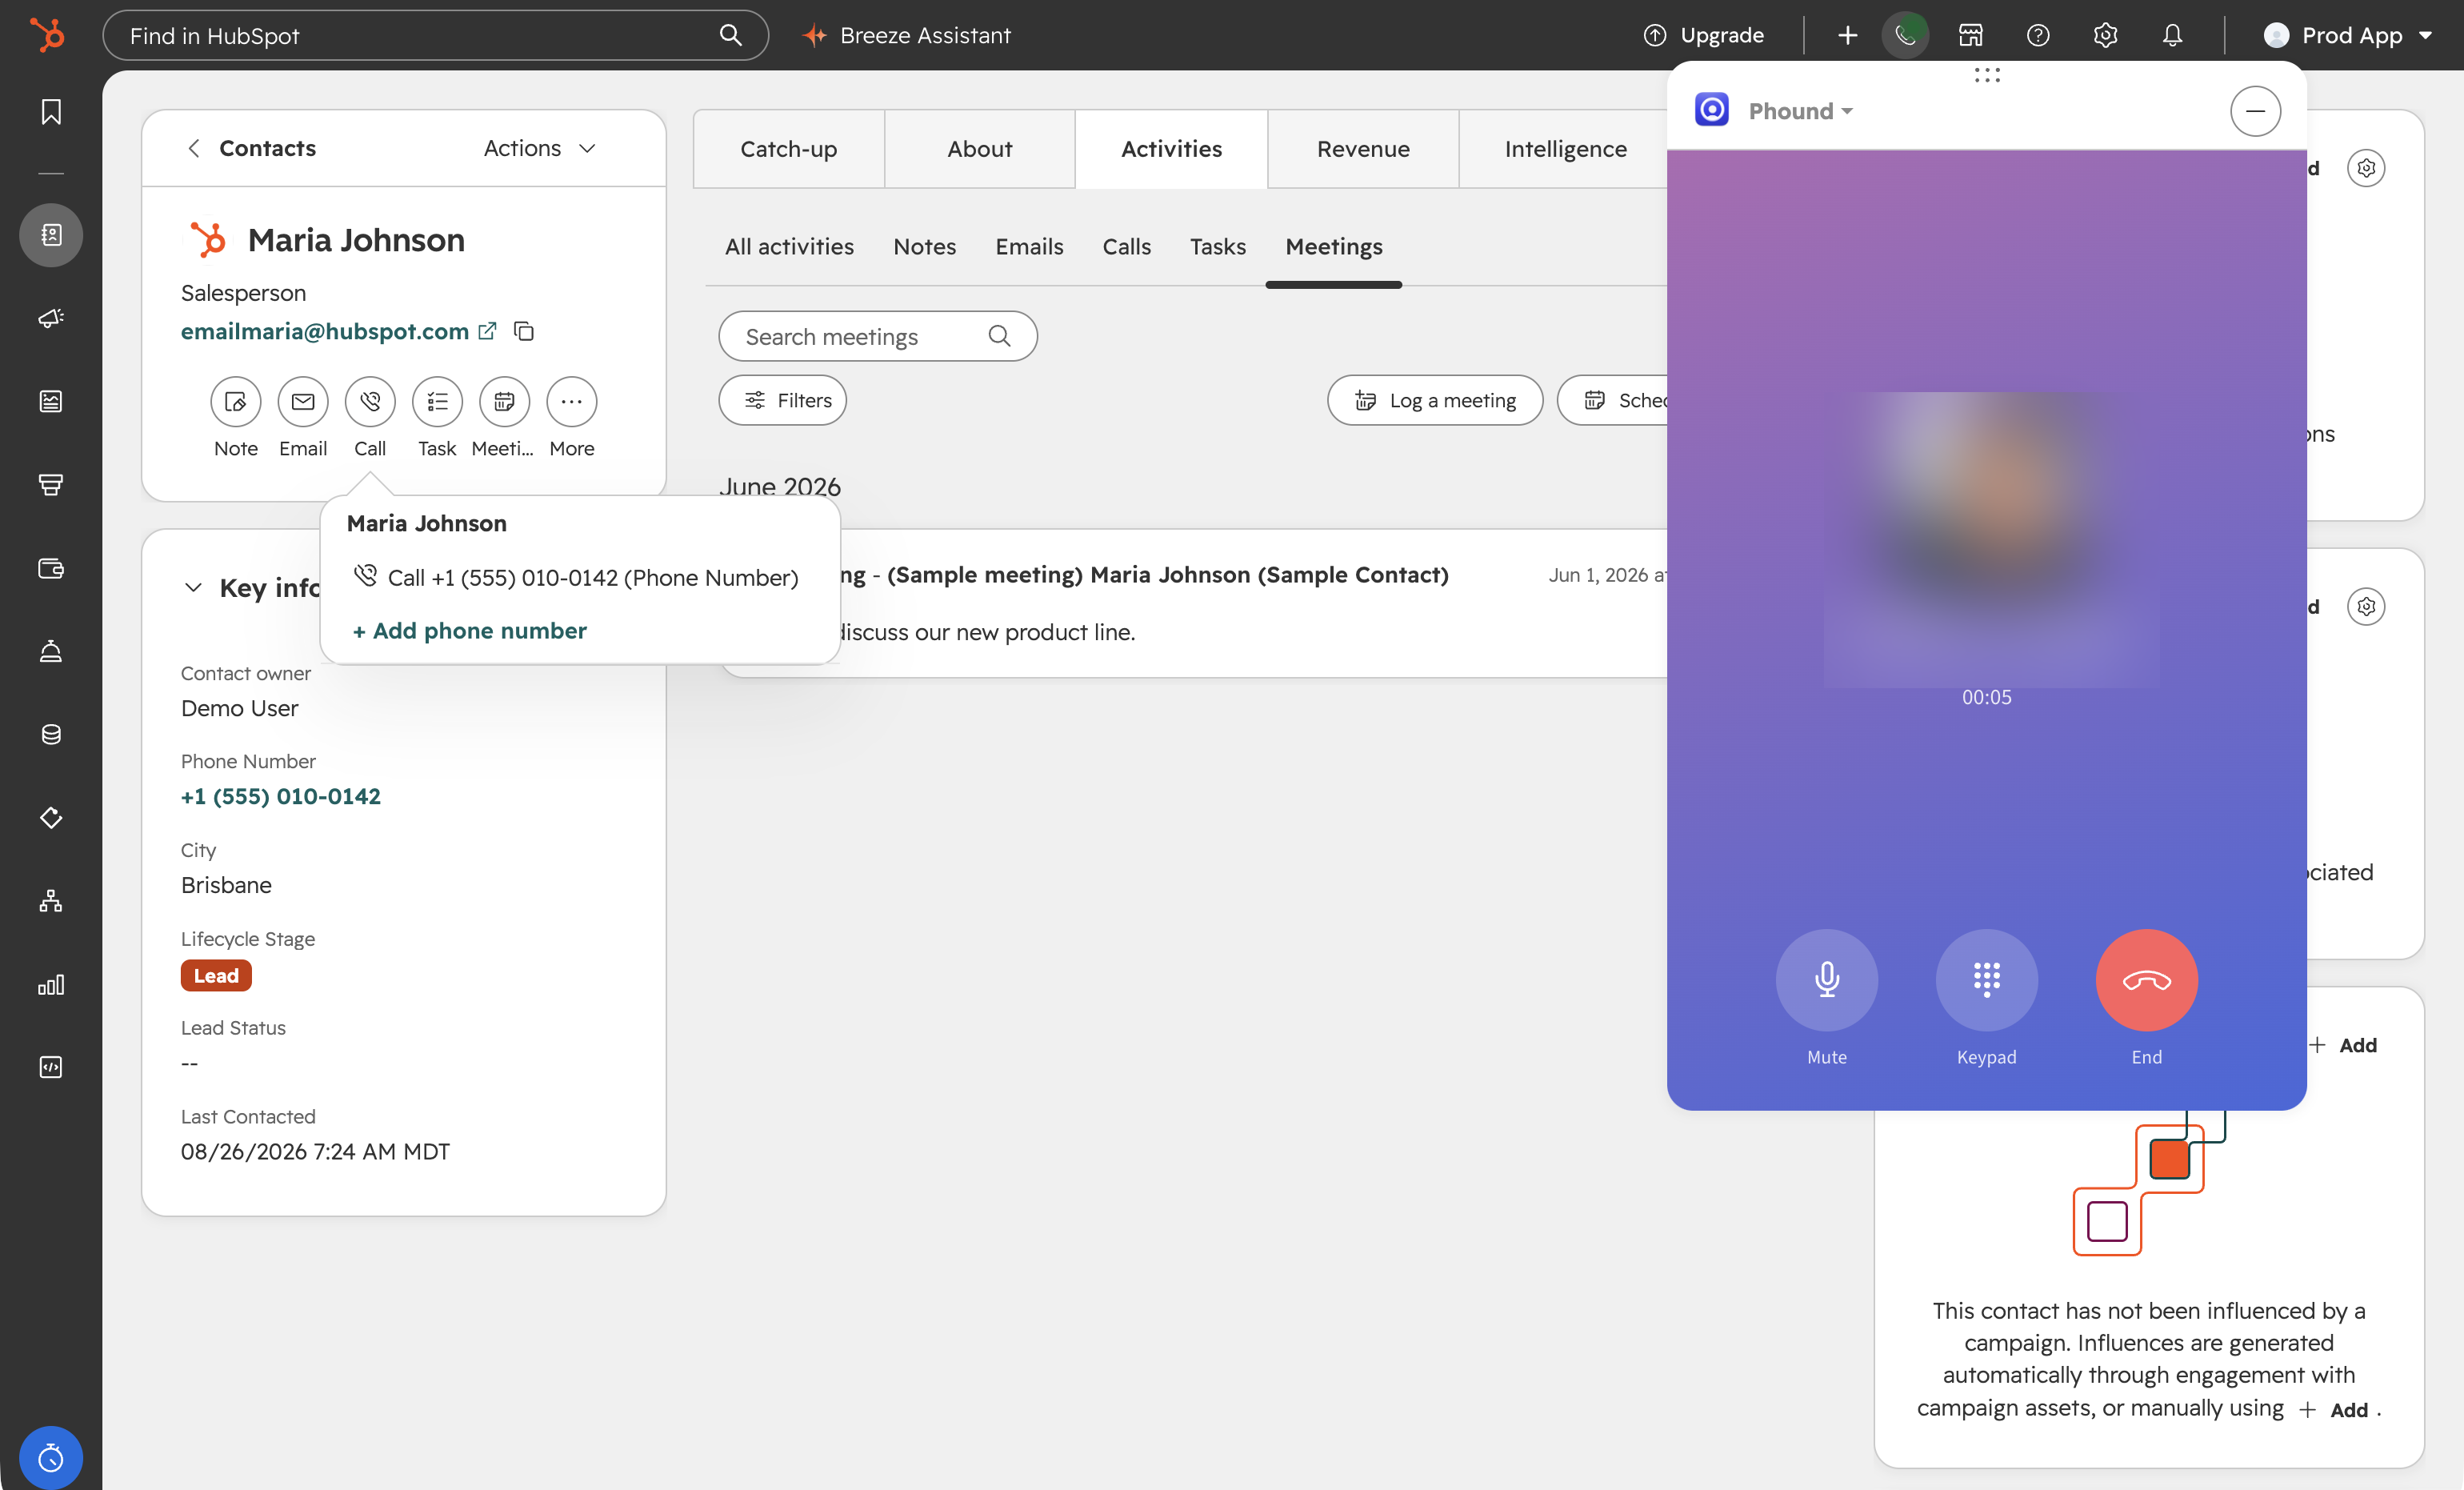Screen dimensions: 2464x1490
Task: Open the More actions ellipsis button
Action: [x=571, y=401]
